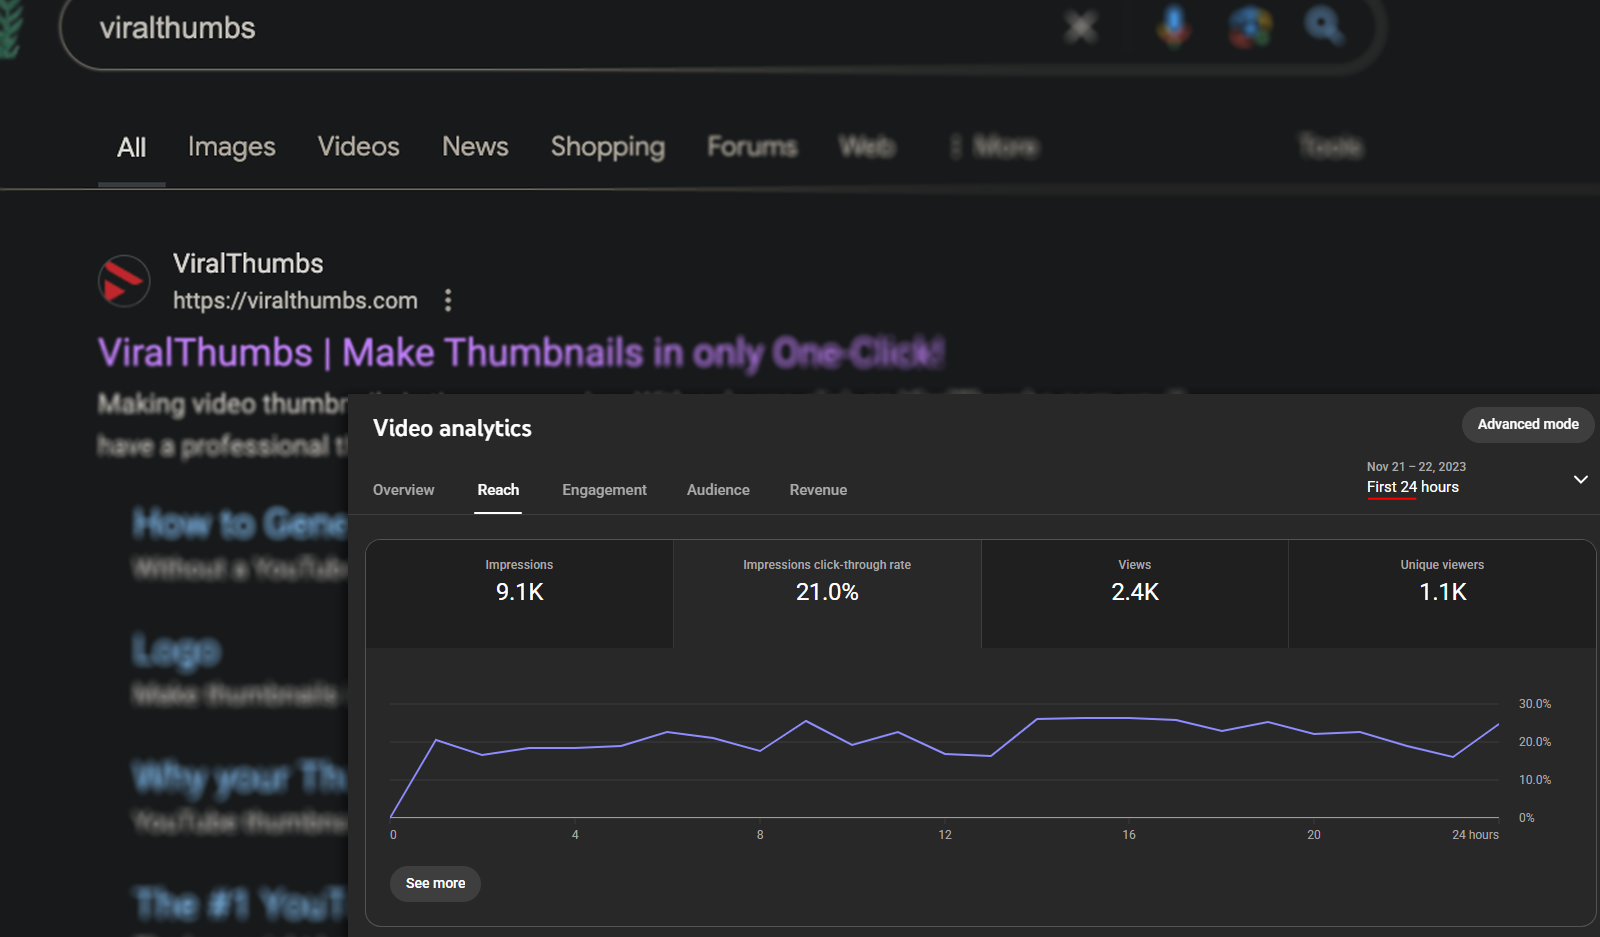This screenshot has width=1600, height=937.
Task: Open the three-dot menu beside viralthumbs.com
Action: 447,300
